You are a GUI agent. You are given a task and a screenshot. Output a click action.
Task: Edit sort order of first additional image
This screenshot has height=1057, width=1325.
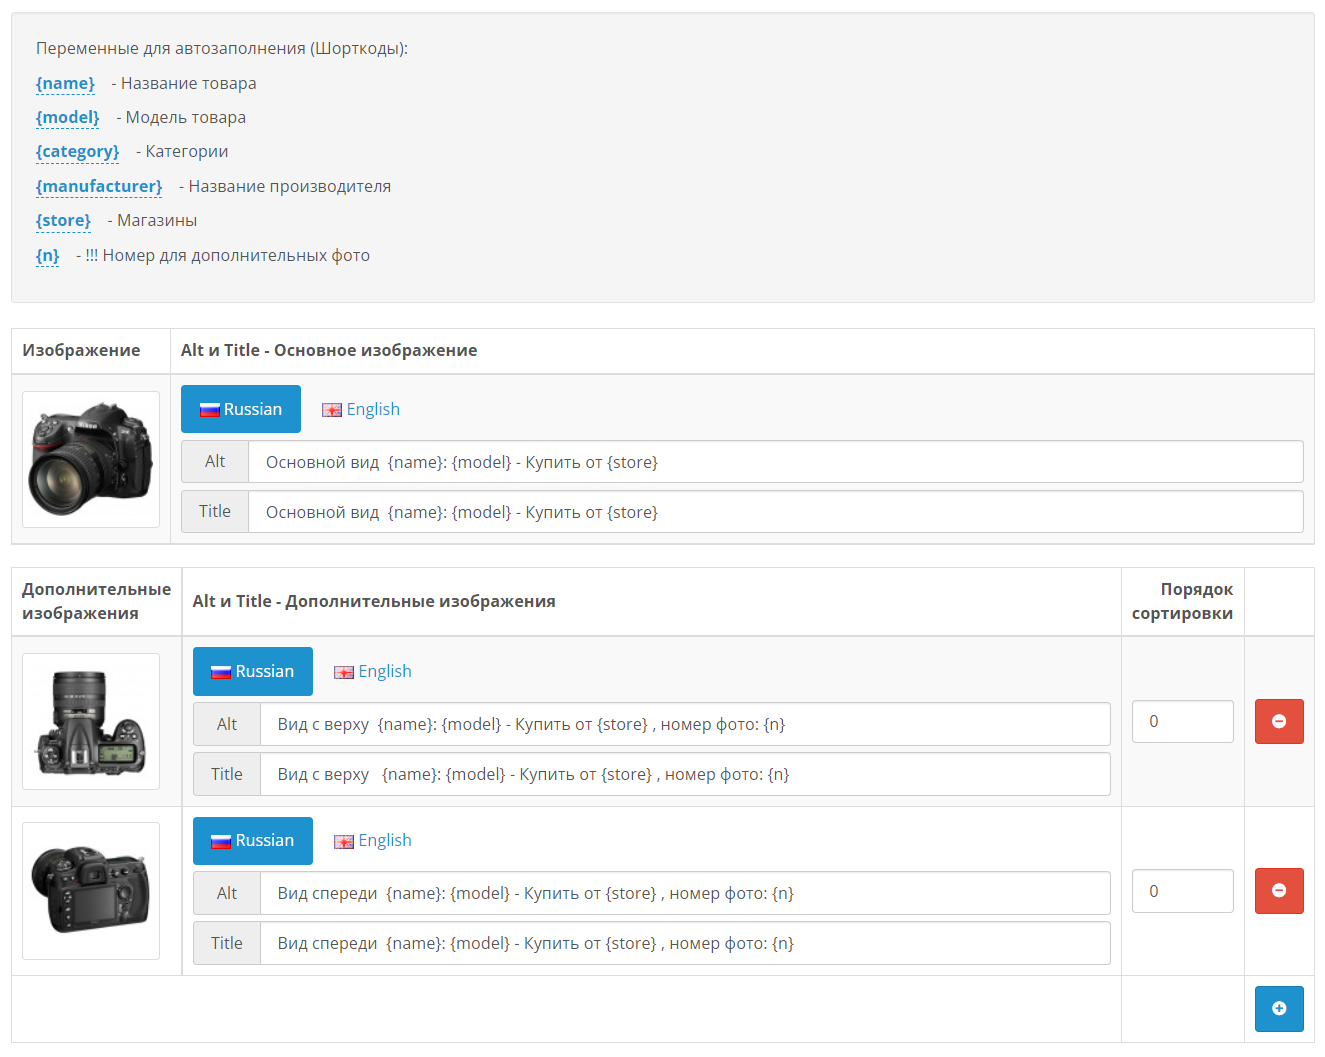coord(1182,721)
